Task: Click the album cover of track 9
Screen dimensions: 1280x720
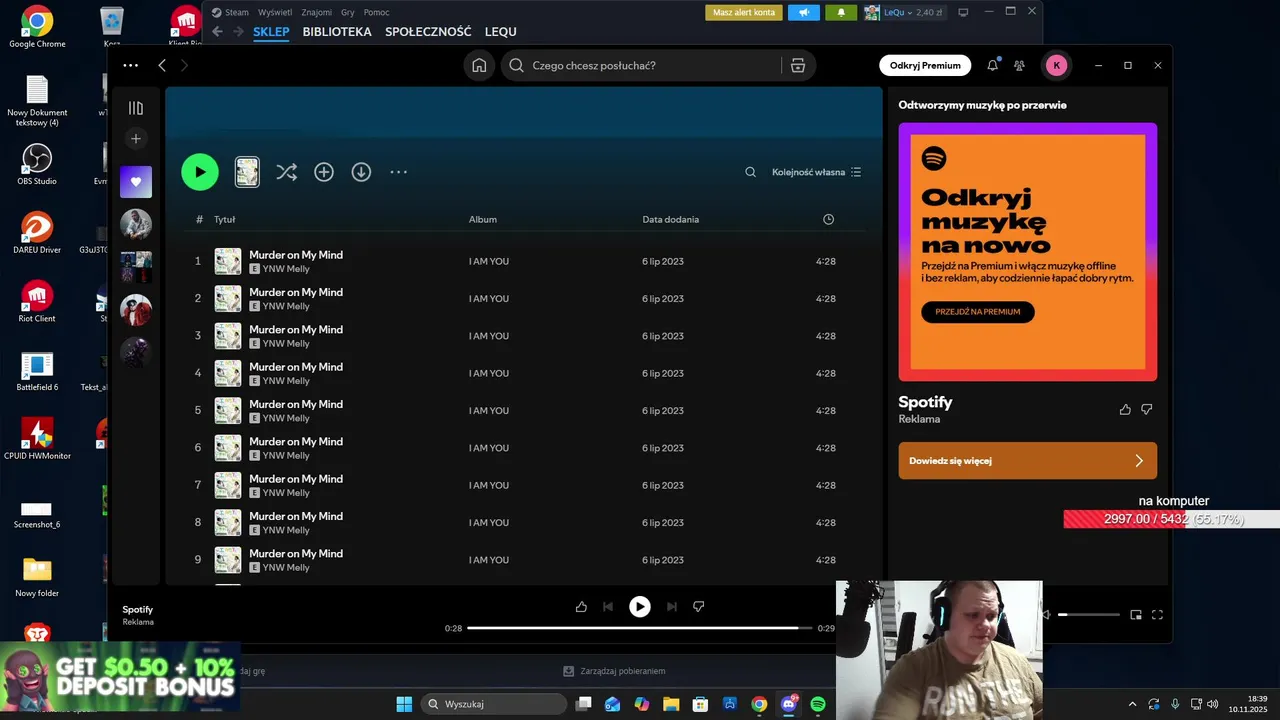Action: pyautogui.click(x=228, y=560)
